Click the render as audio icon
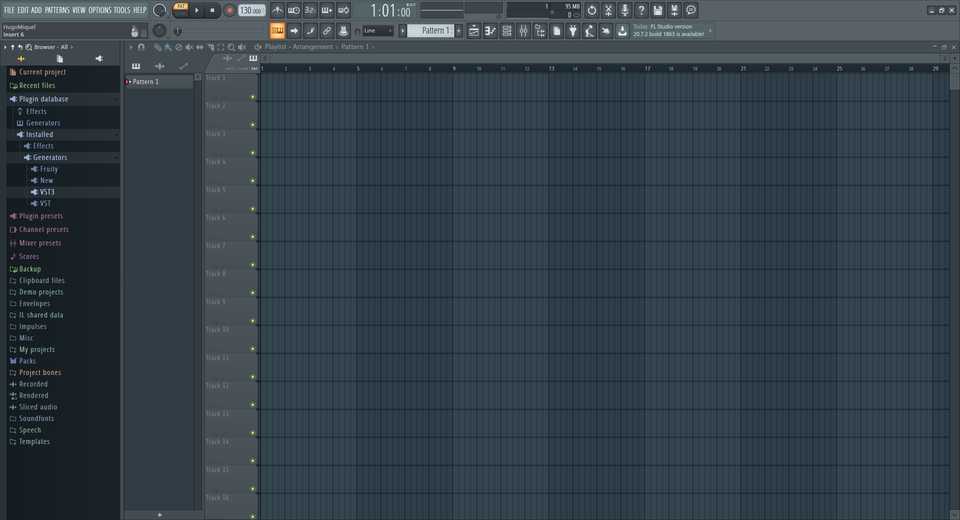Screen dimensions: 960x520 coord(674,10)
